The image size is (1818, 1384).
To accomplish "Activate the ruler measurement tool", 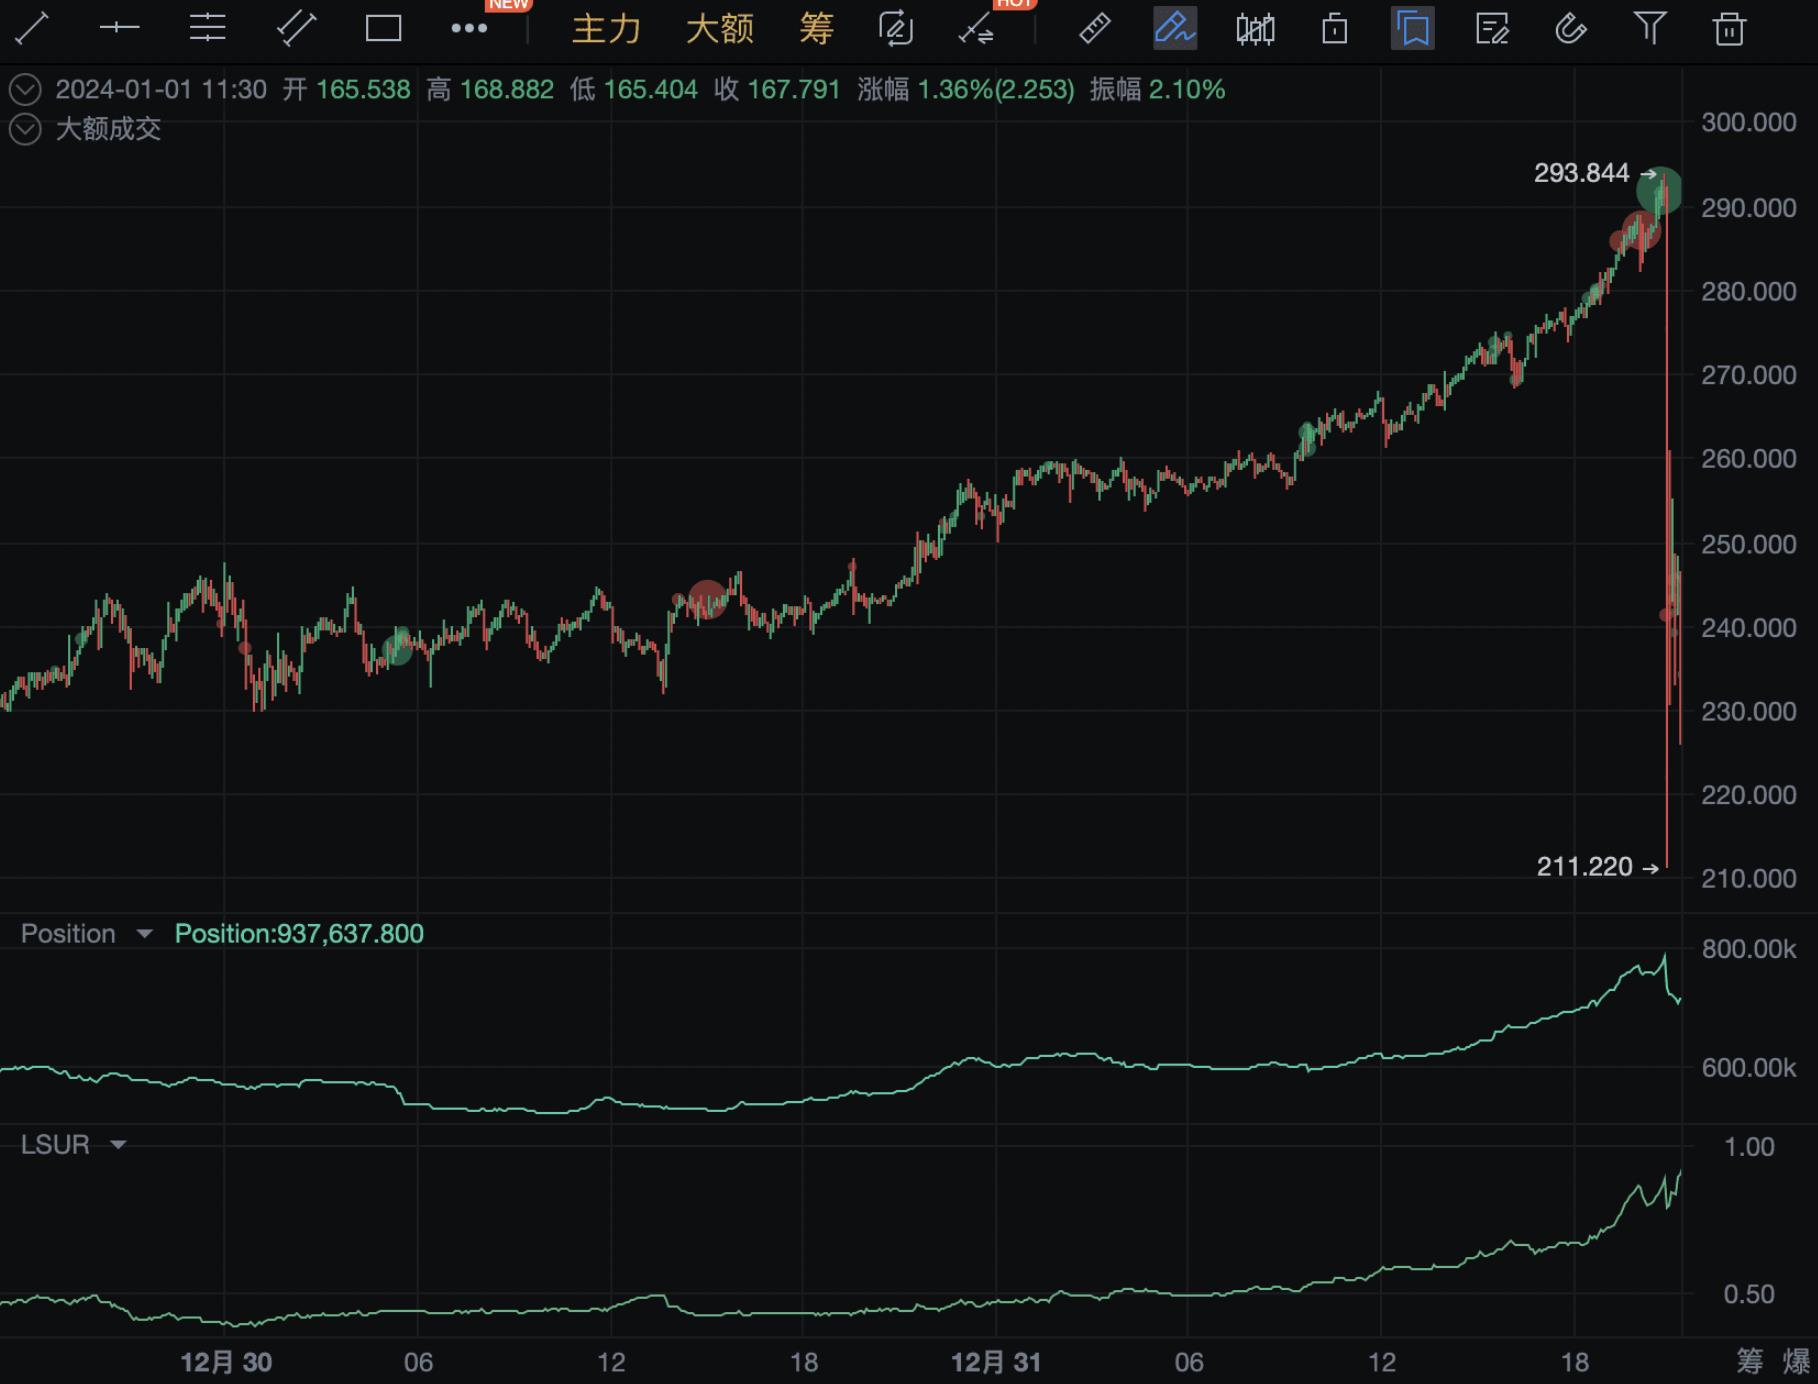I will tap(1095, 28).
